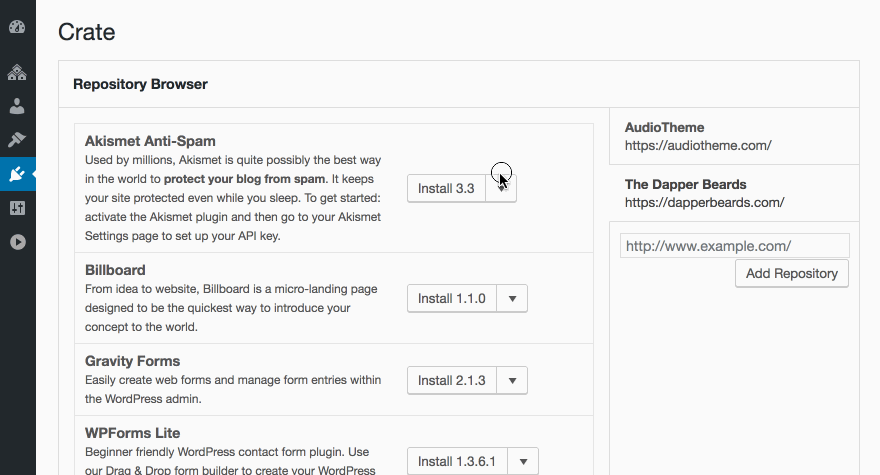Click the https://audiotheme.com/ URL text

(698, 145)
